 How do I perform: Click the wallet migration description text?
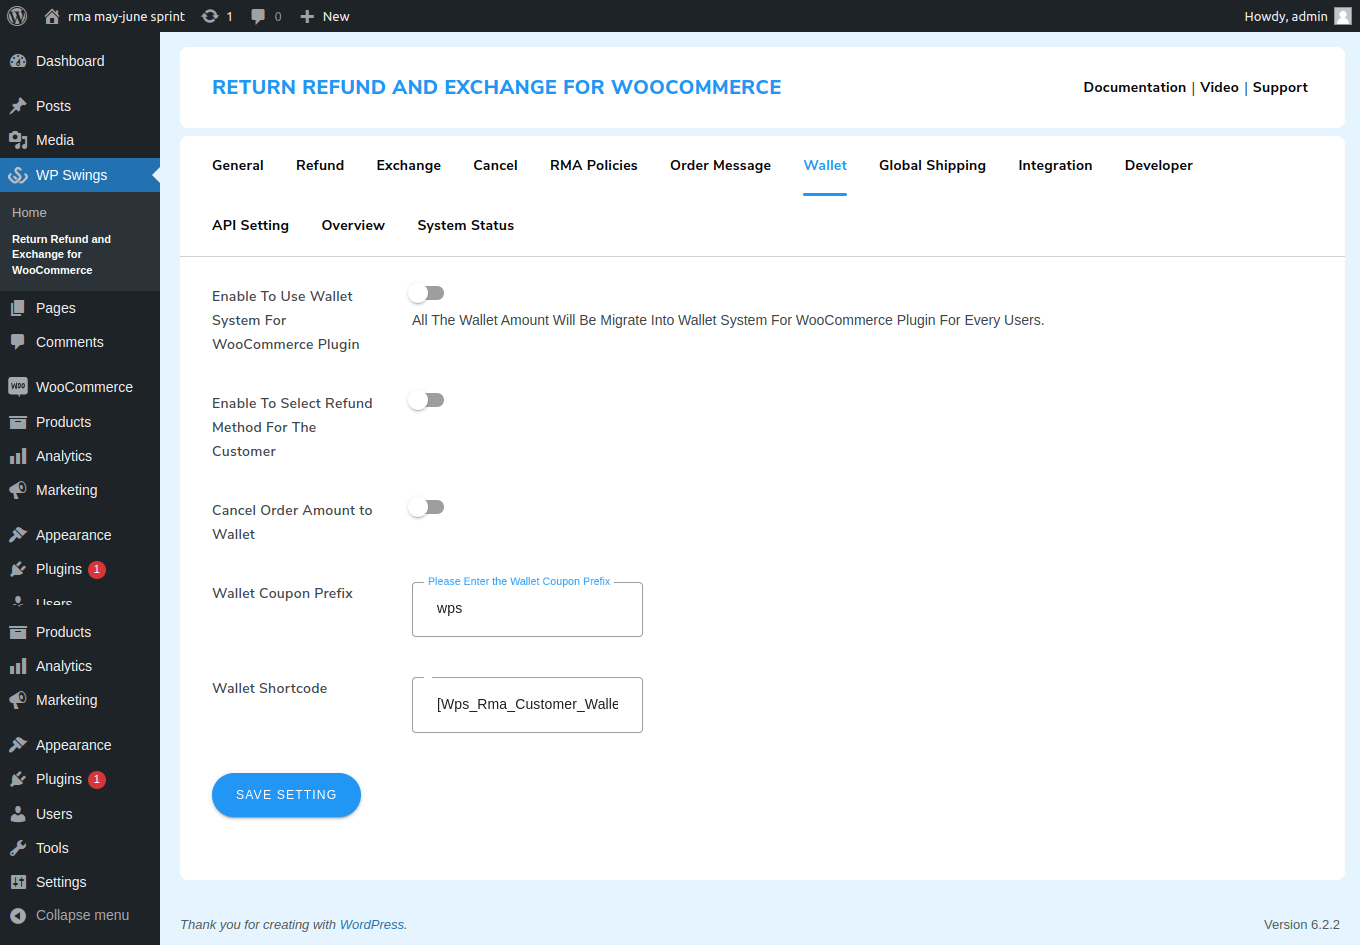click(x=728, y=320)
